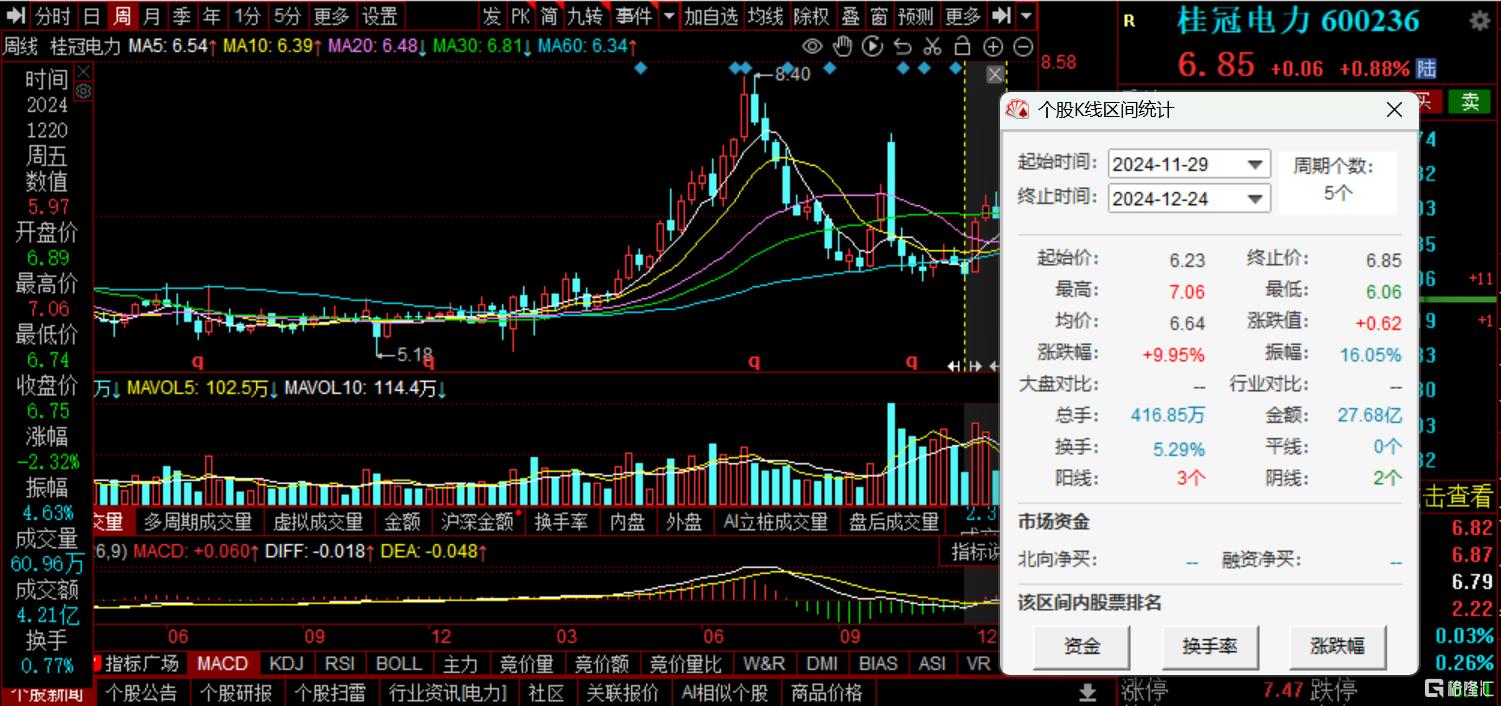This screenshot has height=706, width=1501.
Task: Switch indicator to BOLL
Action: [398, 663]
